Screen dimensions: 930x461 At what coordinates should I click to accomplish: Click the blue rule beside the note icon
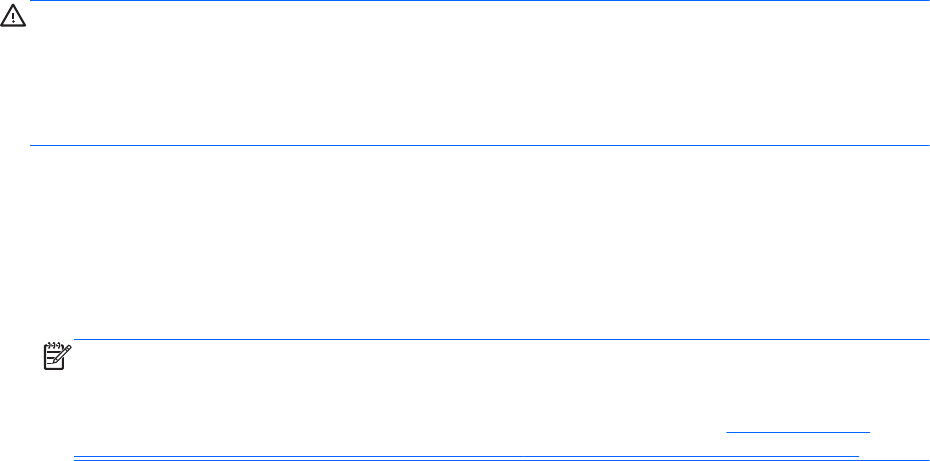pyautogui.click(x=500, y=340)
